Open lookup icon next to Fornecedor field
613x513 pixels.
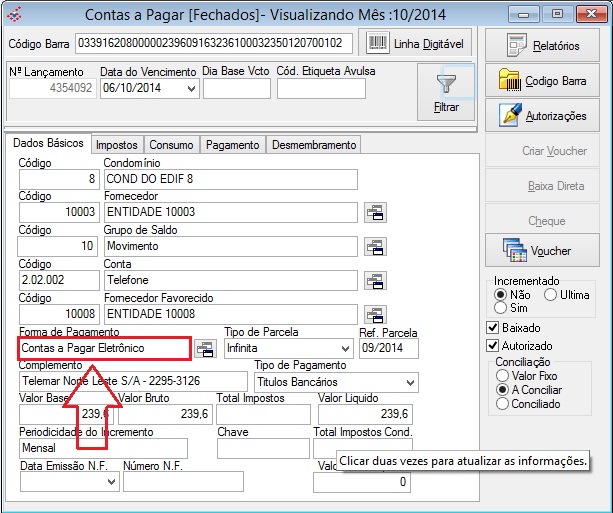pos(374,212)
